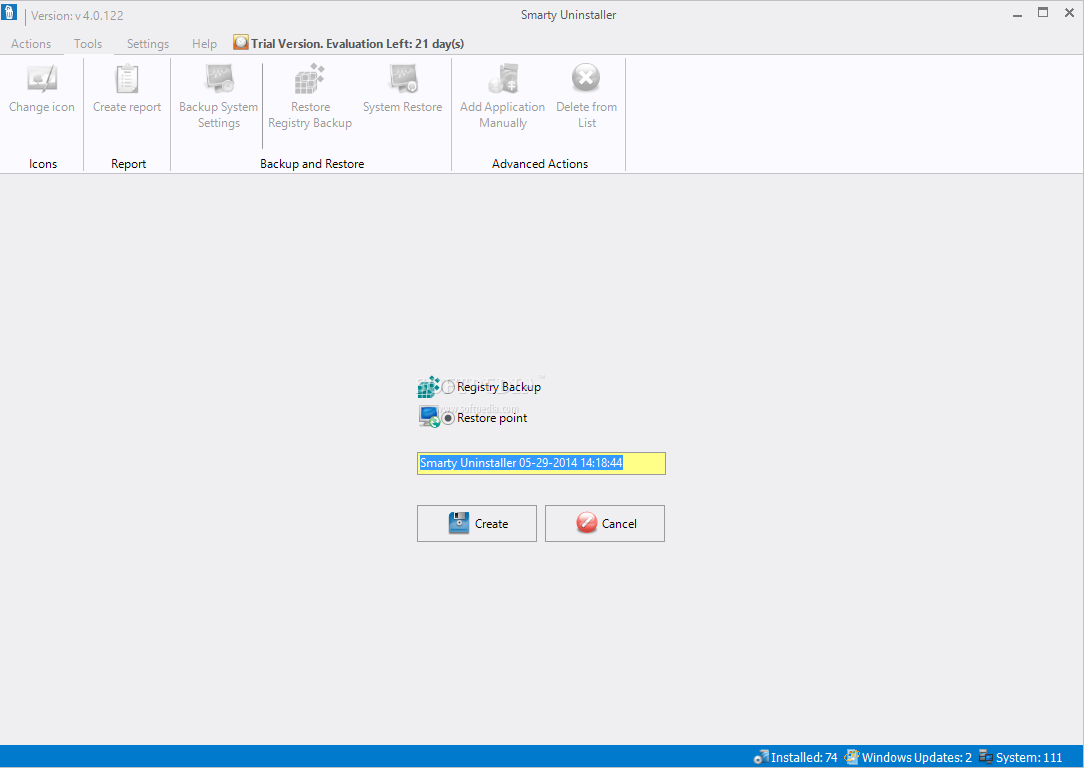Click Delete from List icon
Screen dimensions: 1084x768
click(x=586, y=78)
